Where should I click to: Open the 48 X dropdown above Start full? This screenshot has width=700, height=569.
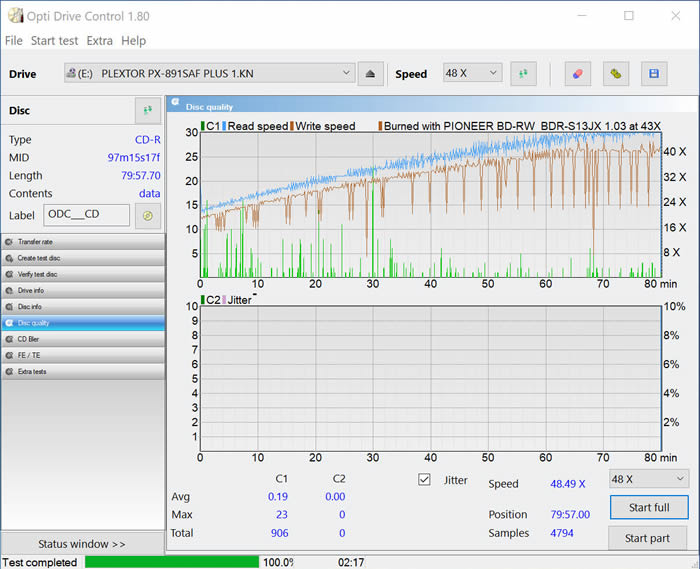648,479
